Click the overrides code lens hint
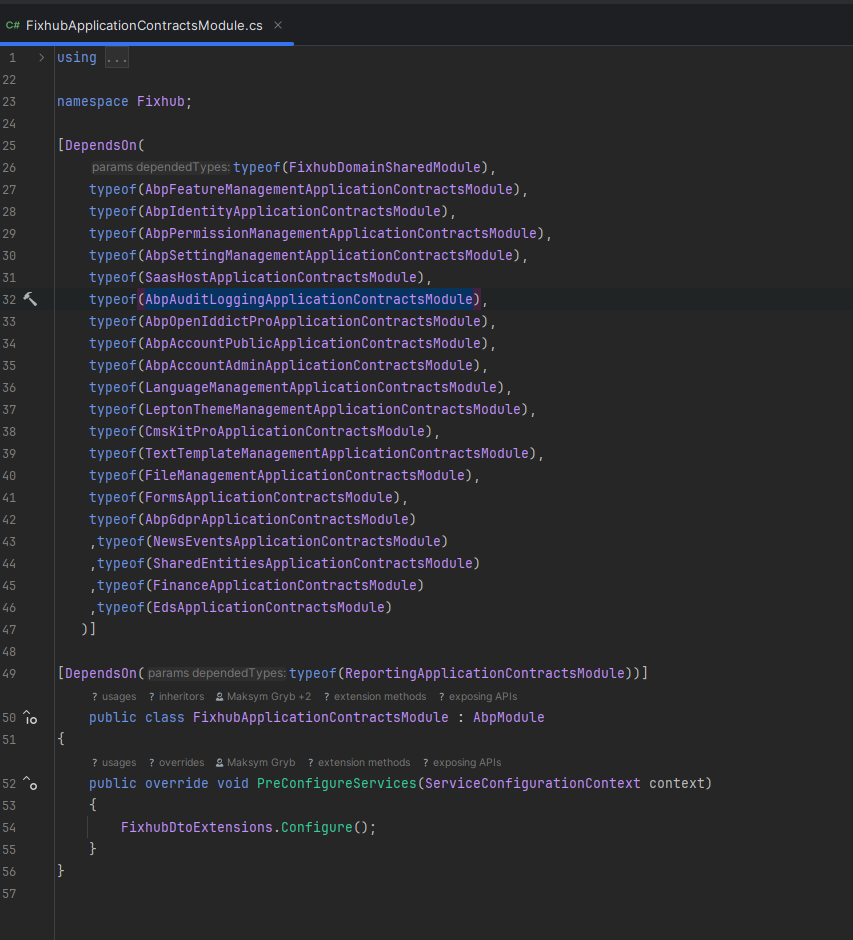 tap(176, 762)
